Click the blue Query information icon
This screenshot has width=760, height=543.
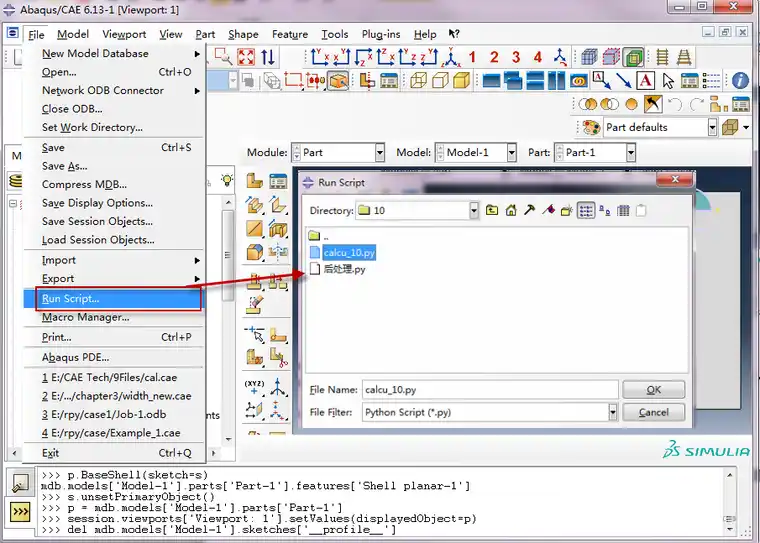point(740,80)
